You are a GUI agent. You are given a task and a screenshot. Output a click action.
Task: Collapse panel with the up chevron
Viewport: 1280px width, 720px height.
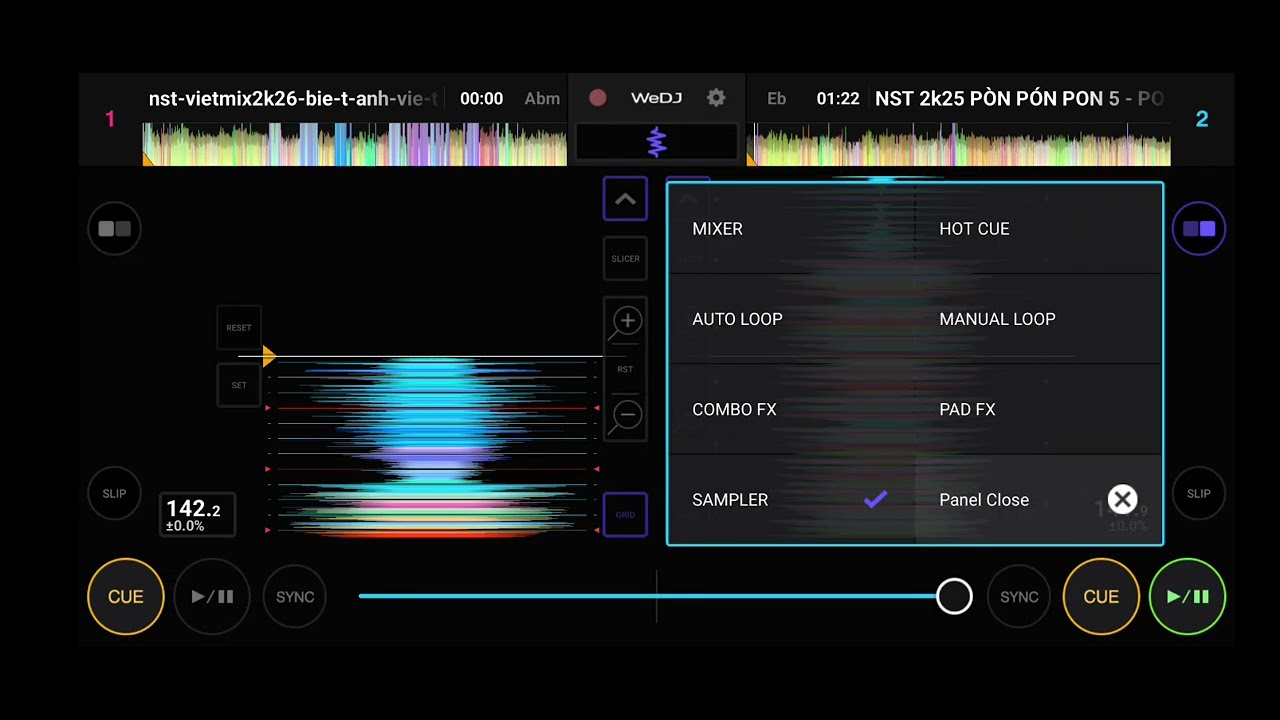tap(625, 199)
